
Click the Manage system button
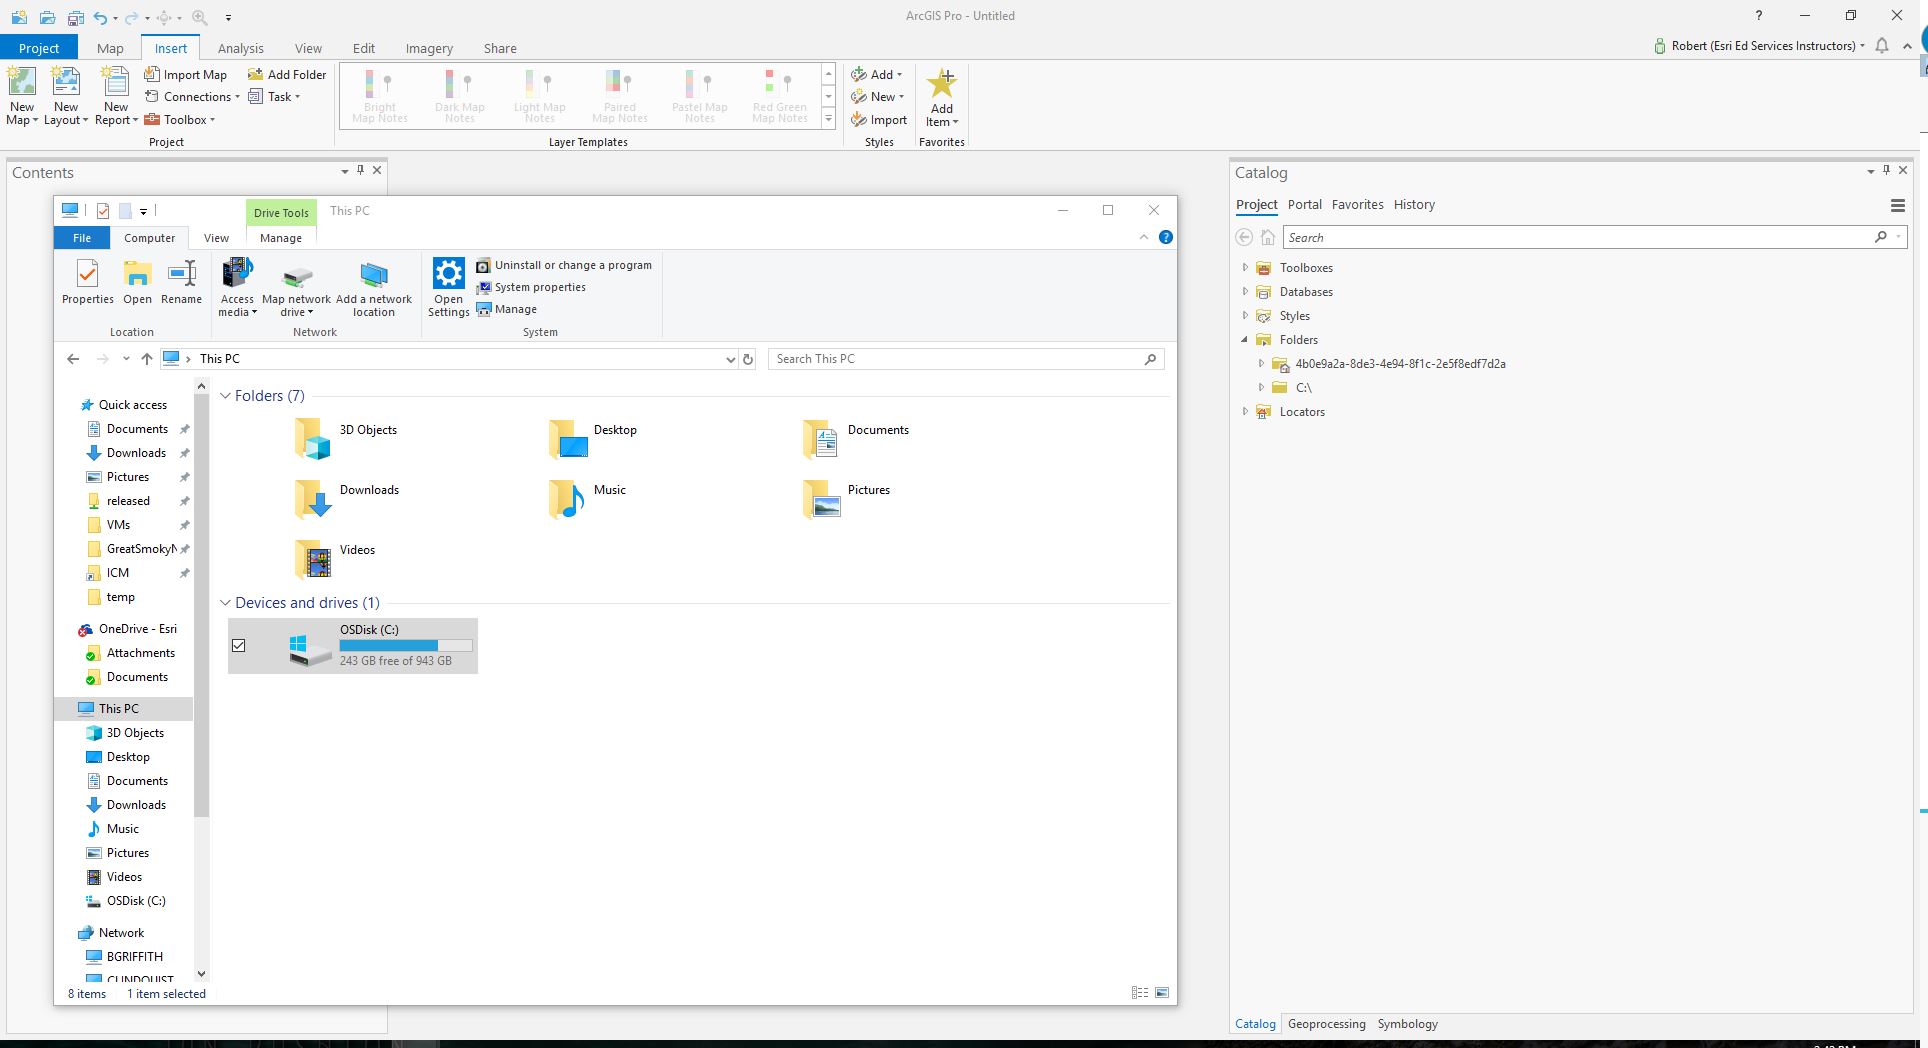click(507, 309)
